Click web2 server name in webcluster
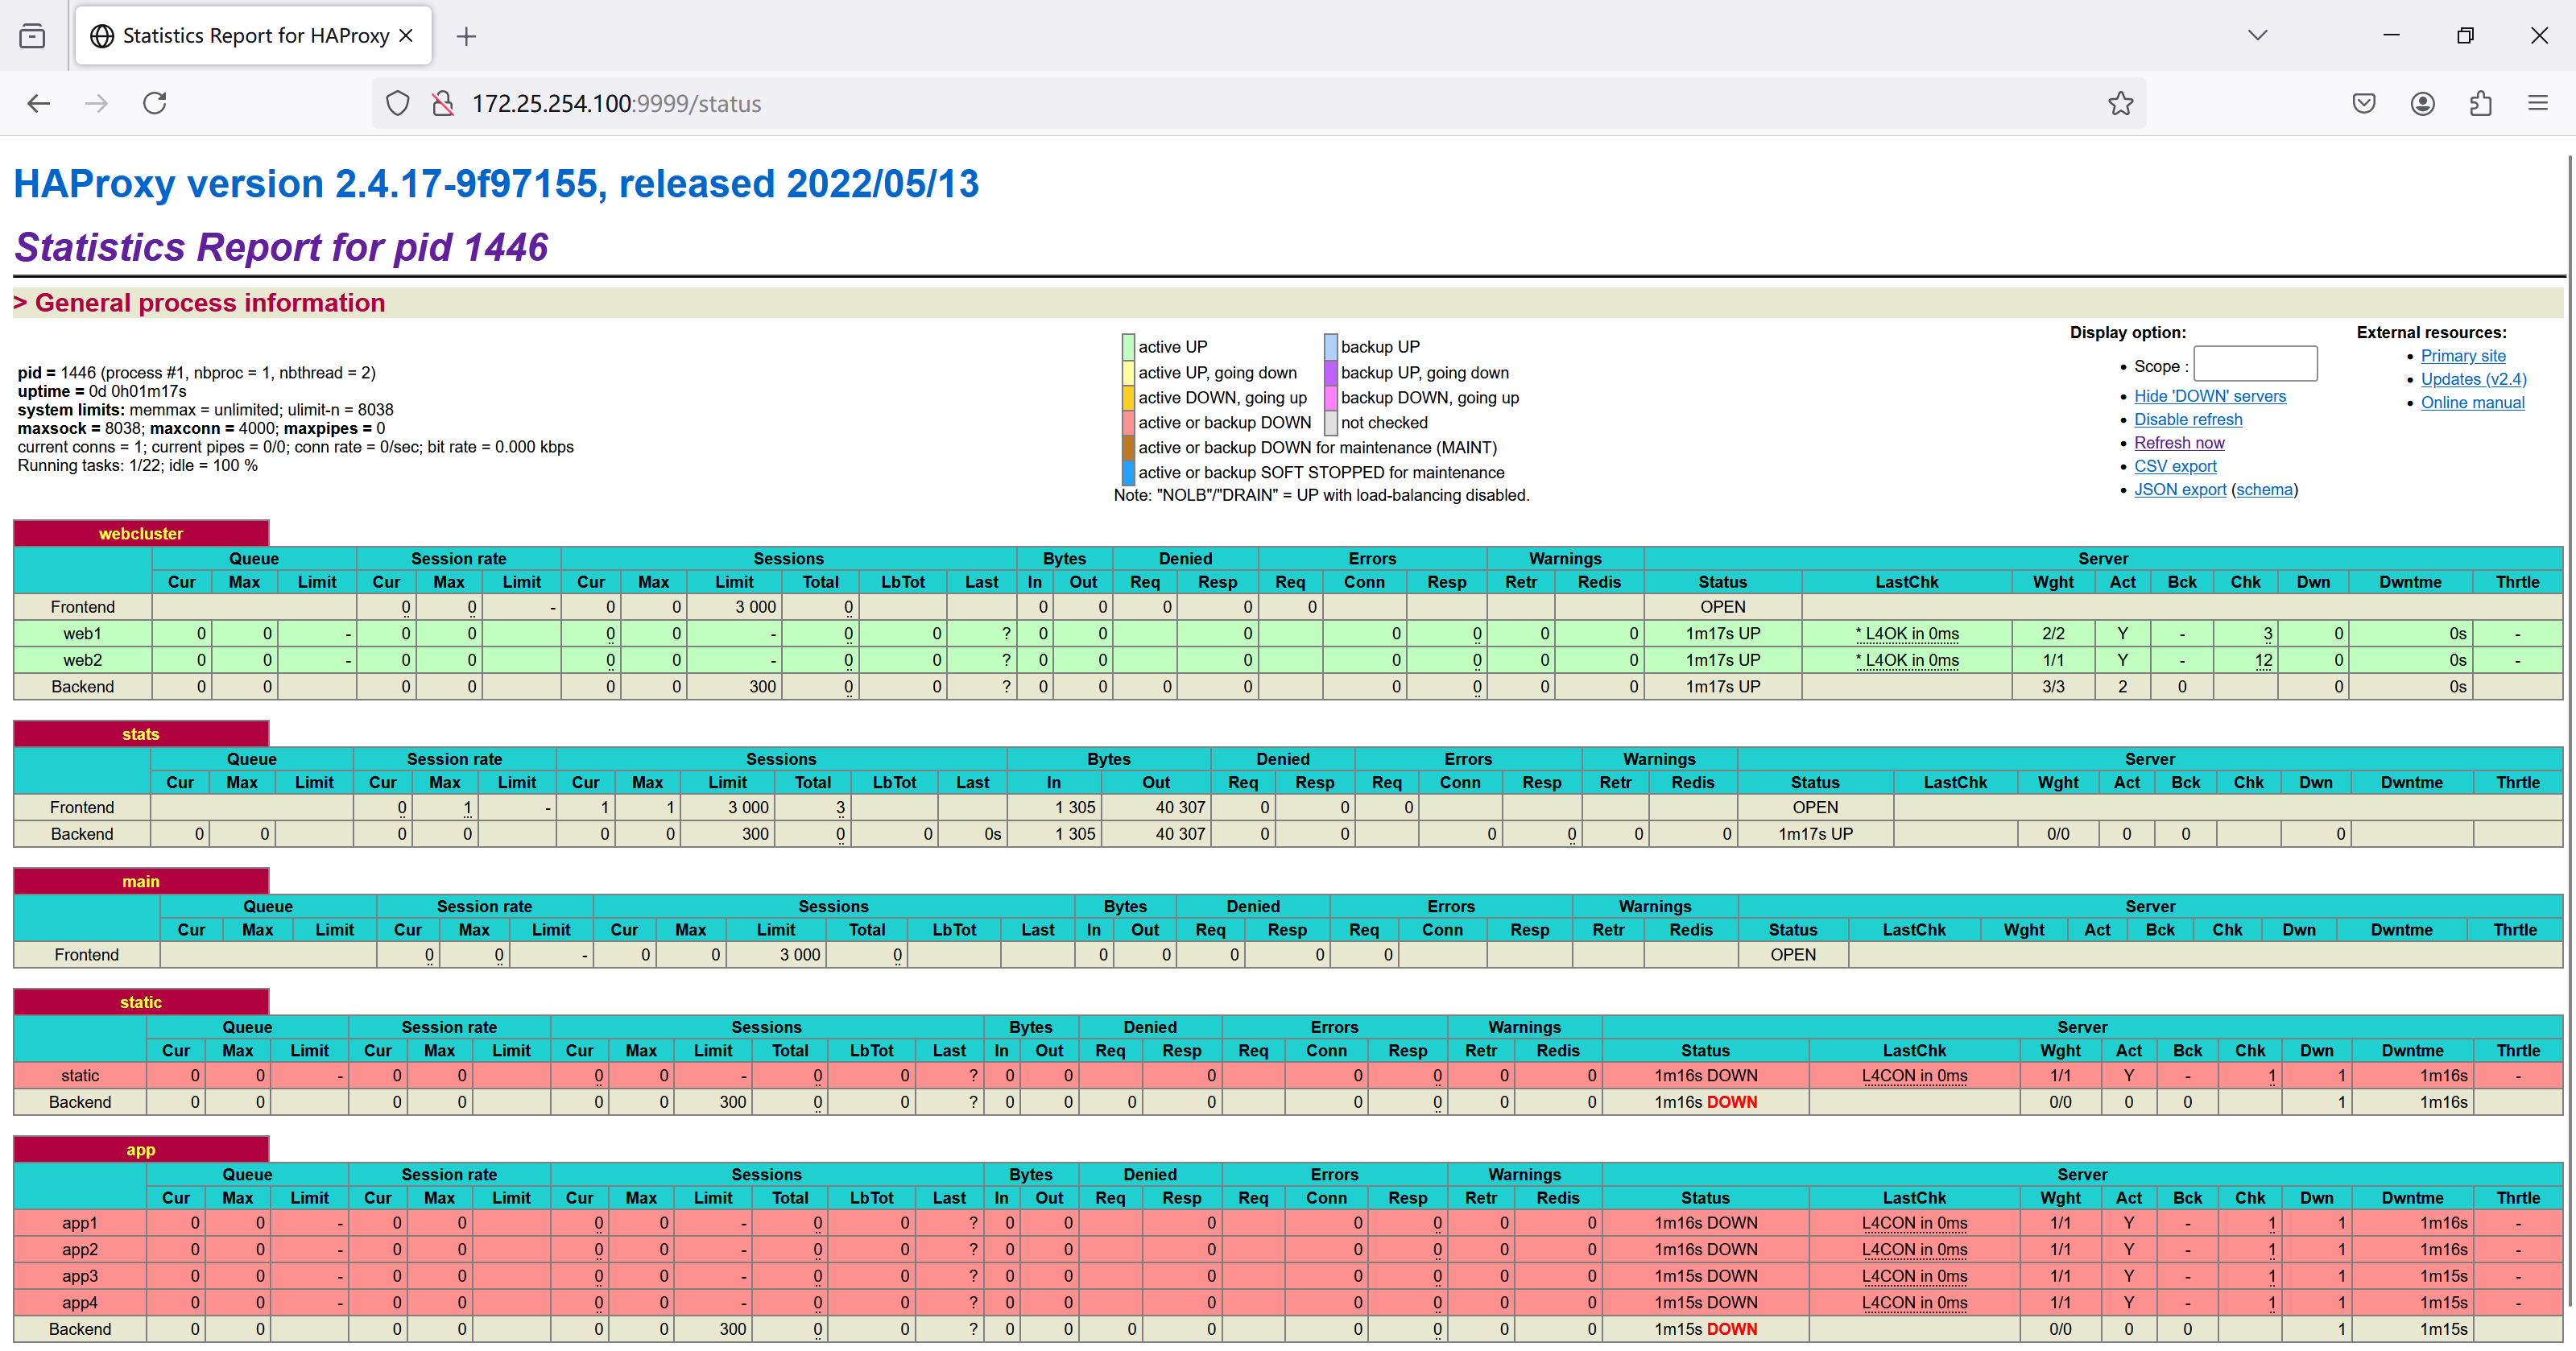2576x1351 pixels. coord(82,660)
